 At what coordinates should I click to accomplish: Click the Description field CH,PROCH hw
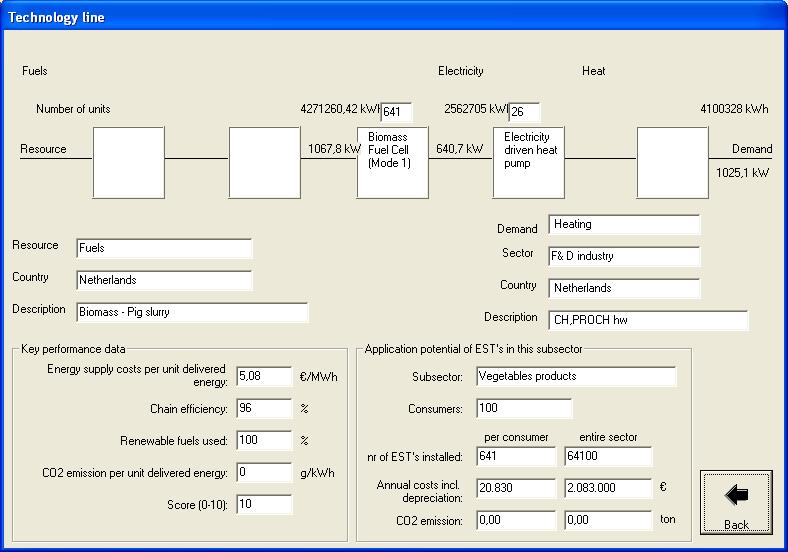[x=648, y=320]
